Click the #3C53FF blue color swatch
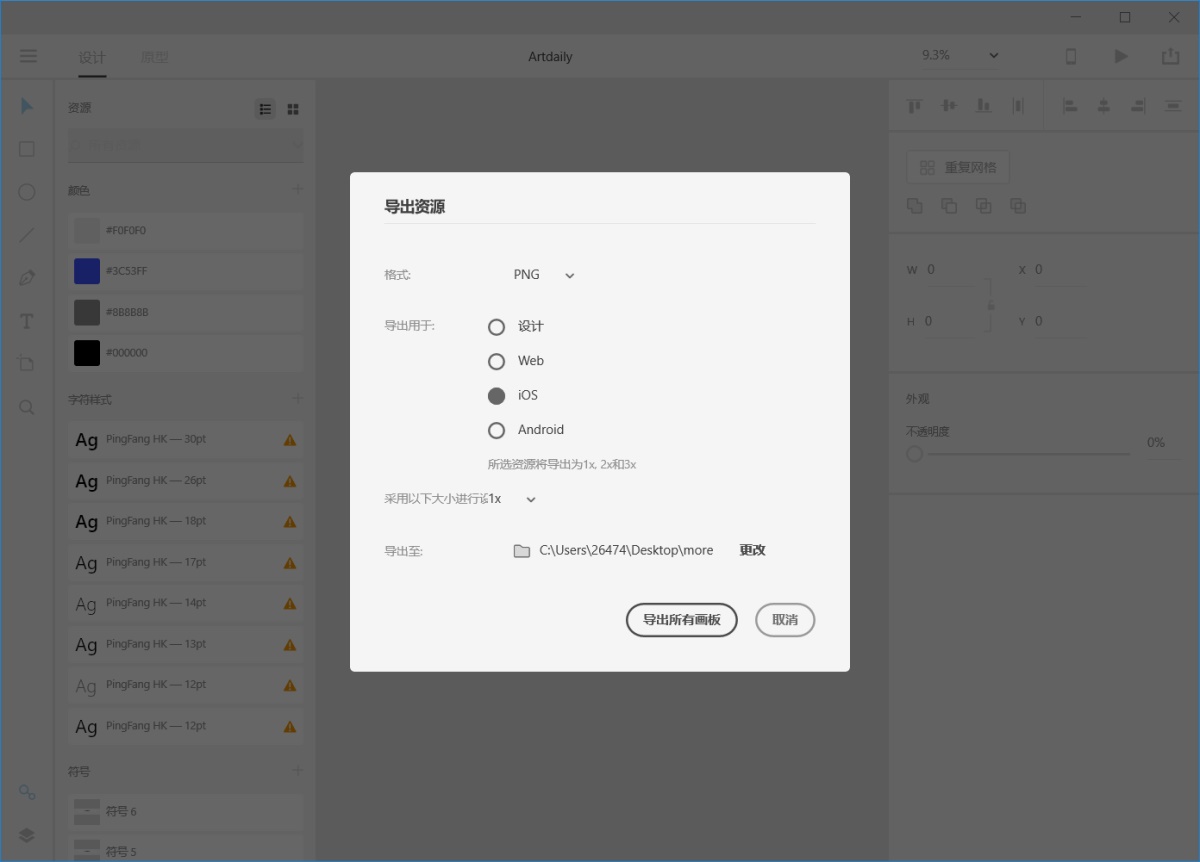The width and height of the screenshot is (1200, 862). [87, 271]
